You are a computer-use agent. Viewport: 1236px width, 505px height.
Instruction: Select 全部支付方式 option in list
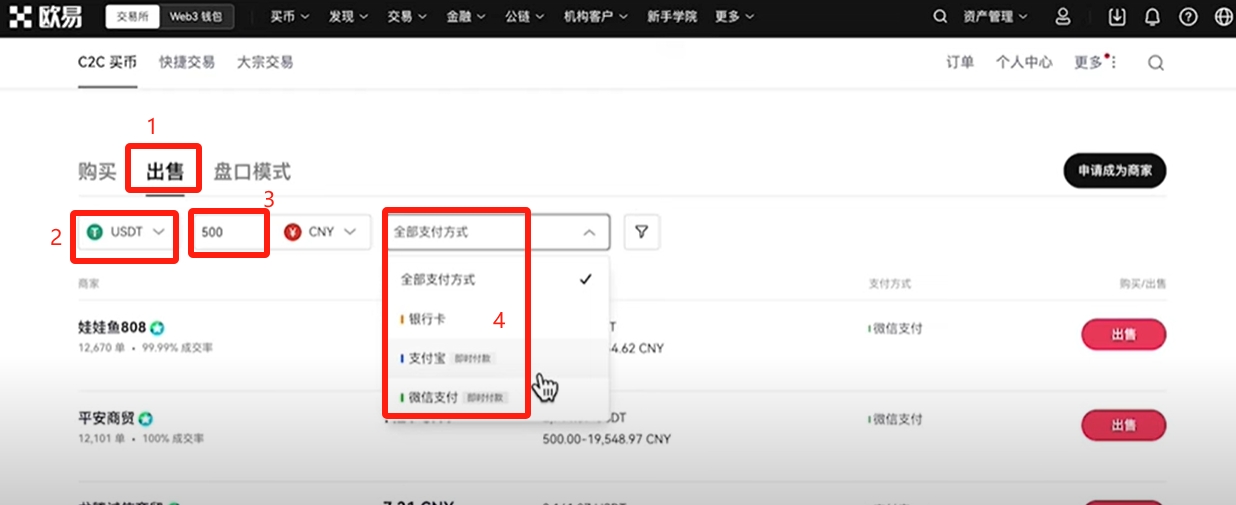click(x=497, y=280)
